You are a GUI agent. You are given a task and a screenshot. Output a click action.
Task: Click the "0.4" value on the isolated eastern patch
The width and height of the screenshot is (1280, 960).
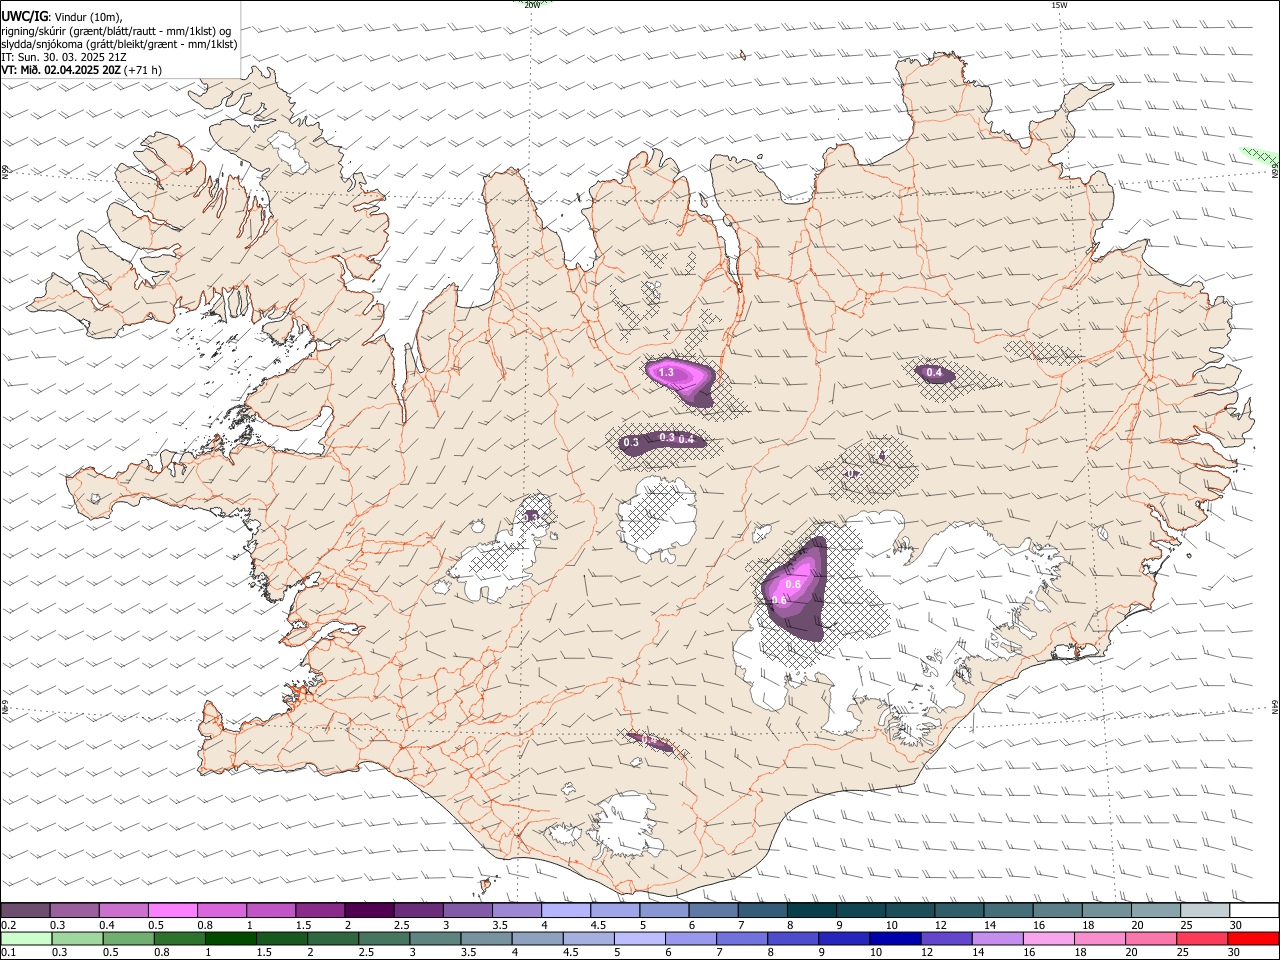pos(934,373)
